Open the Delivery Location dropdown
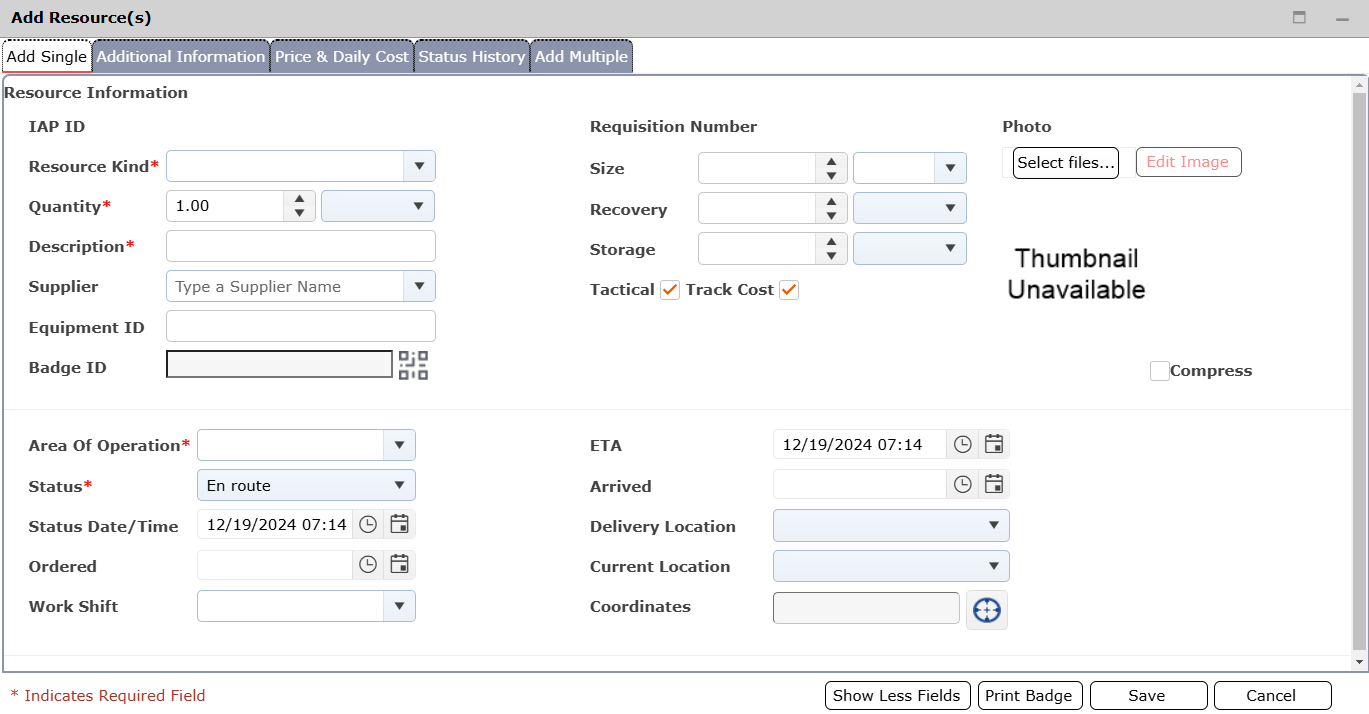Viewport: 1369px width, 714px height. click(891, 525)
